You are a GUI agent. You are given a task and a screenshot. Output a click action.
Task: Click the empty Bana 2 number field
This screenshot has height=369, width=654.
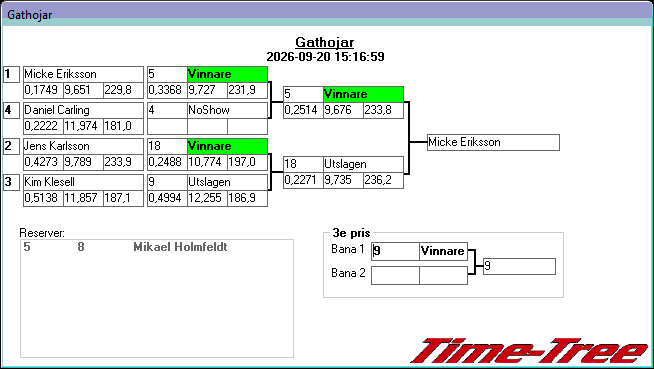[x=395, y=276]
